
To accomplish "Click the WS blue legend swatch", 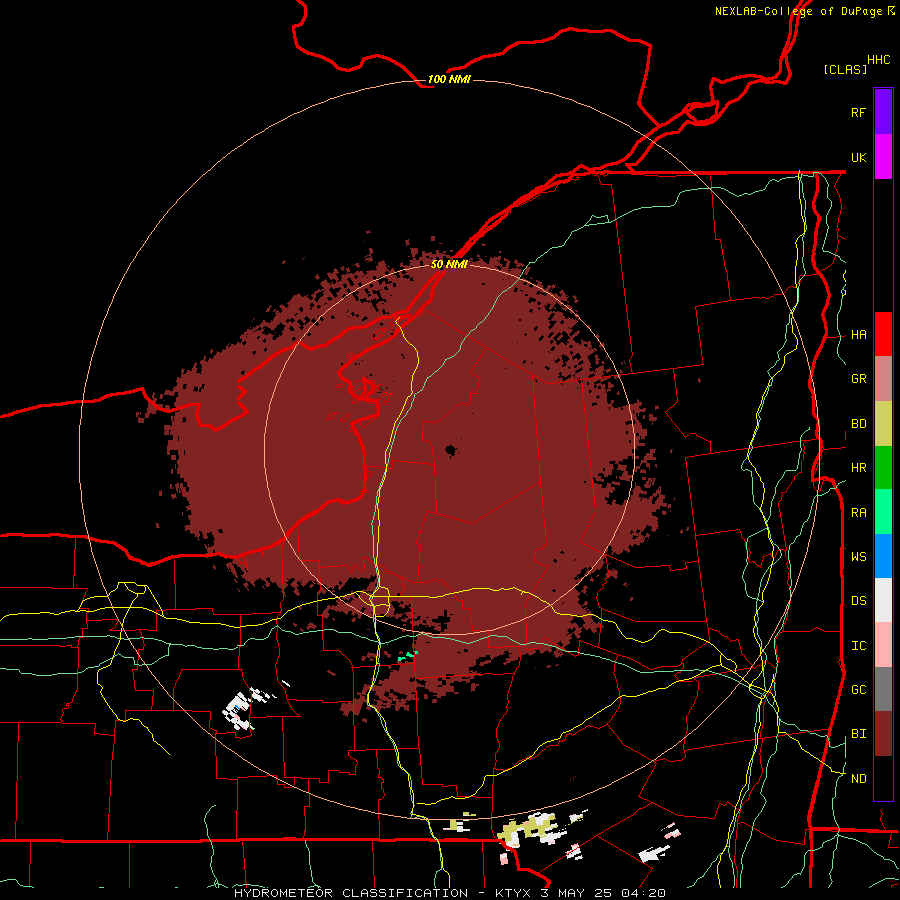I will pyautogui.click(x=883, y=556).
